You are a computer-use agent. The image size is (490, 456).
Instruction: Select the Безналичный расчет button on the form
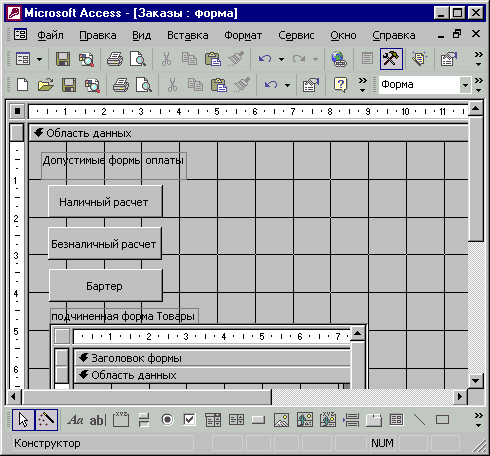pos(105,244)
